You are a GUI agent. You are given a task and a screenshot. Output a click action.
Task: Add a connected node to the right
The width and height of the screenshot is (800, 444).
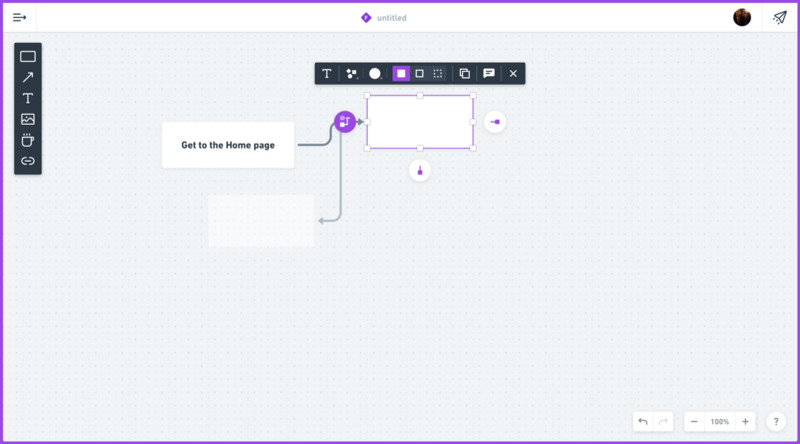tap(495, 121)
